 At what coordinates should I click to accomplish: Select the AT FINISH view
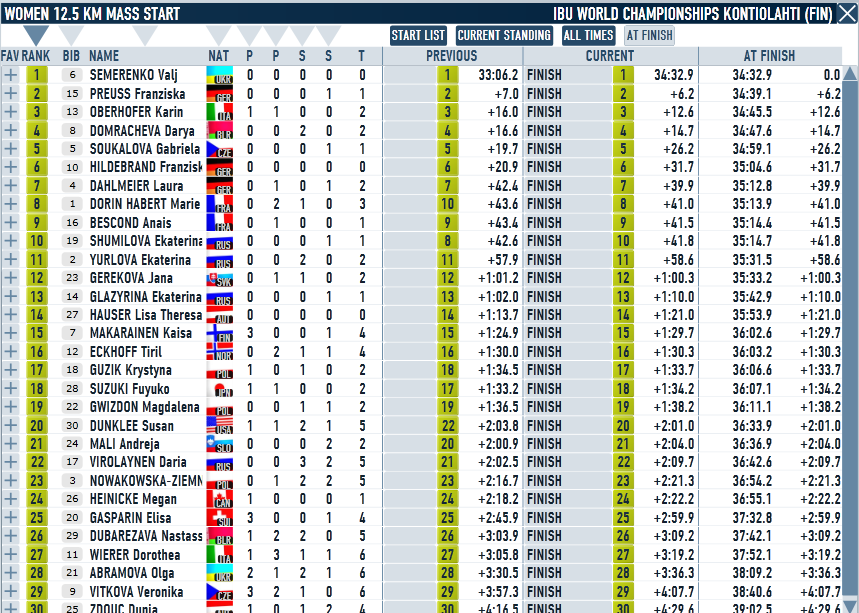coord(650,36)
